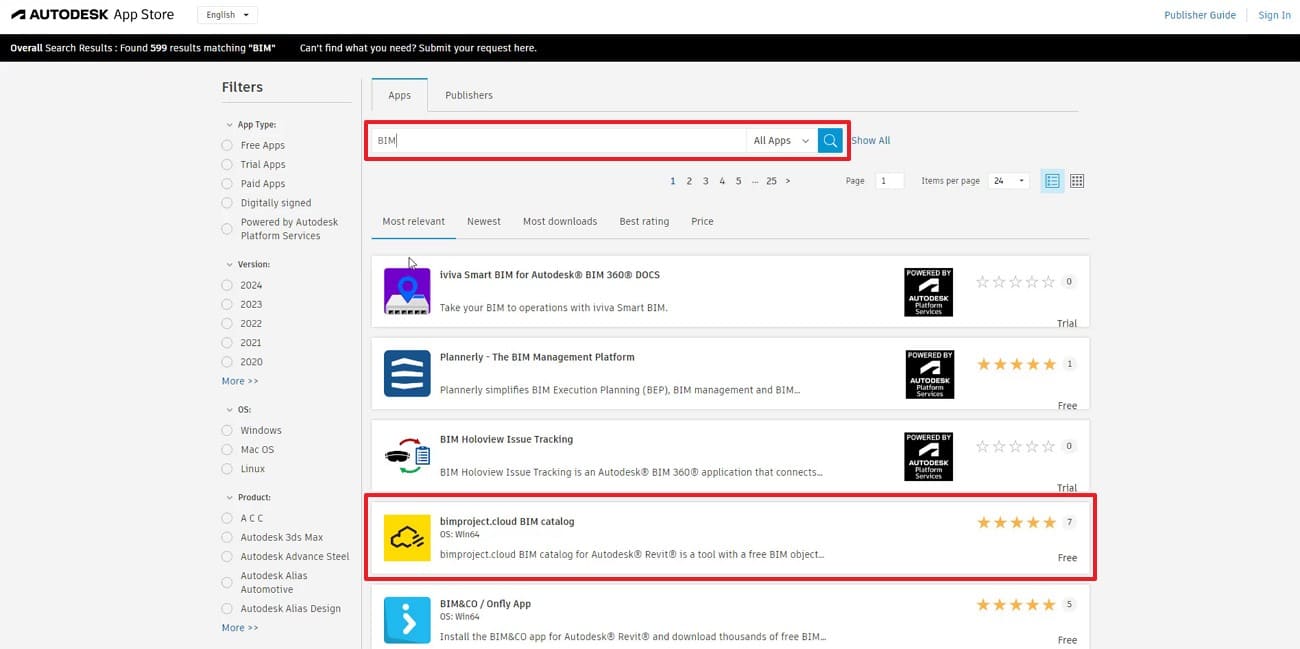Enable the Windows OS filter
Viewport: 1300px width, 649px height.
point(227,431)
